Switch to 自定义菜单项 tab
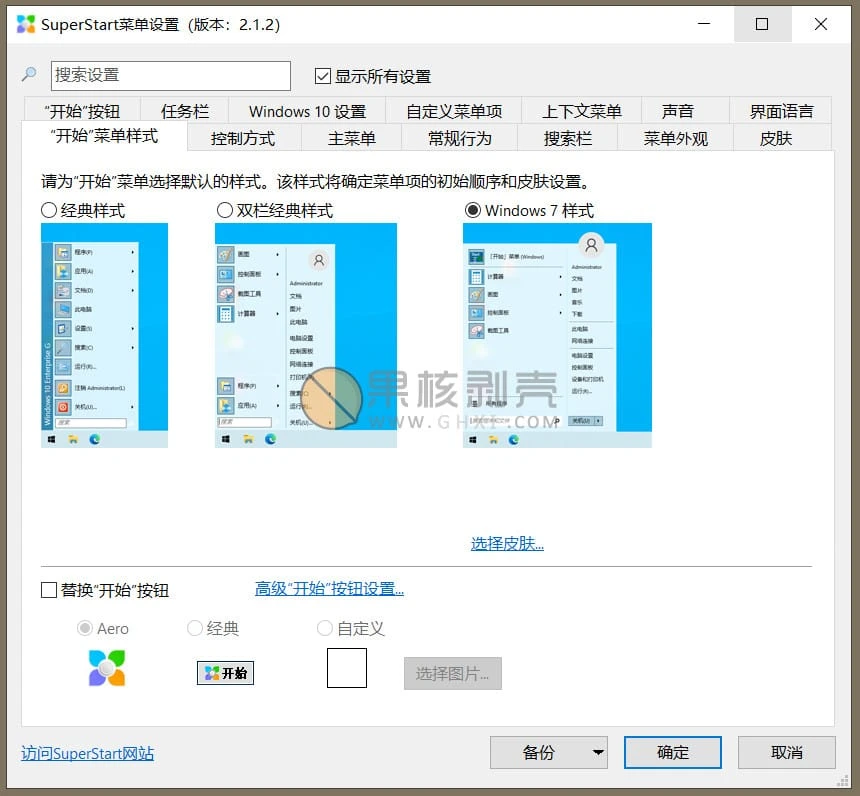This screenshot has height=796, width=860. point(454,111)
